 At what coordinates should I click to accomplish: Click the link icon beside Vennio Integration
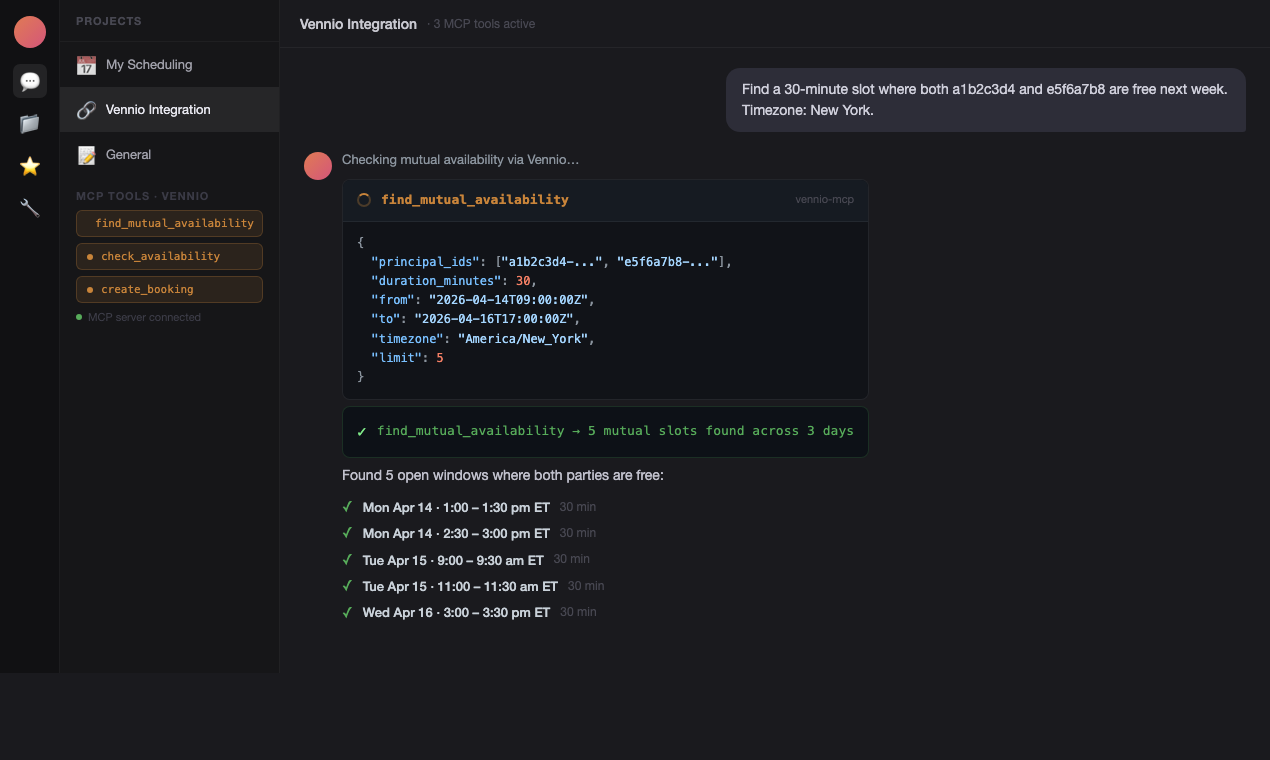coord(86,110)
